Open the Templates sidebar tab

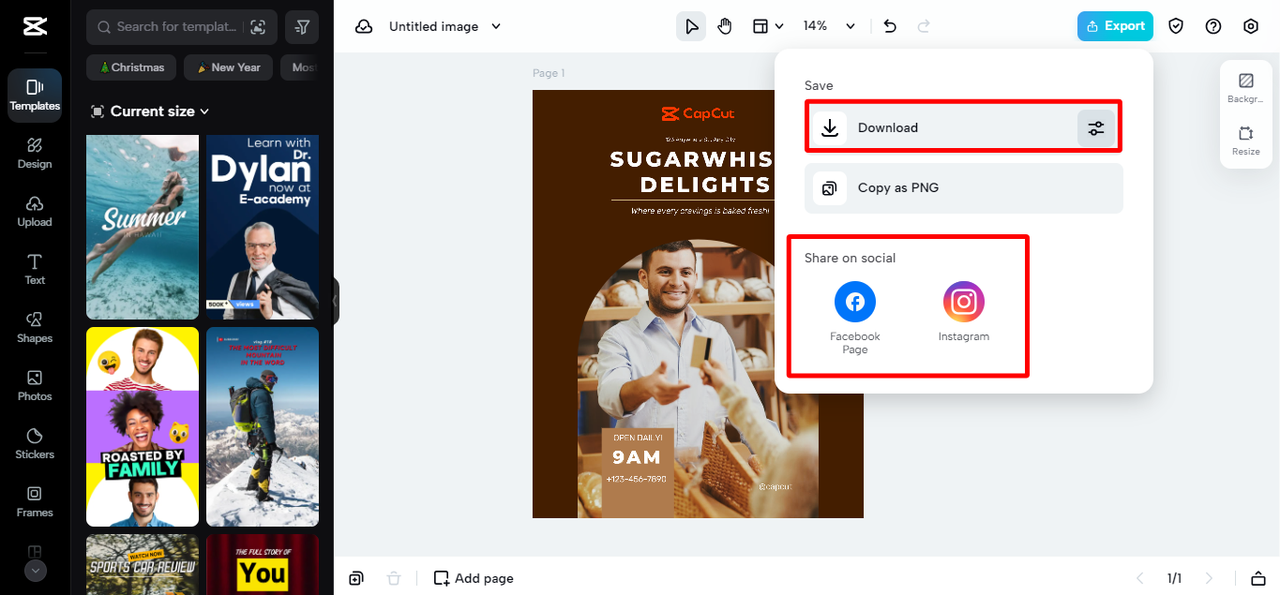(x=35, y=95)
